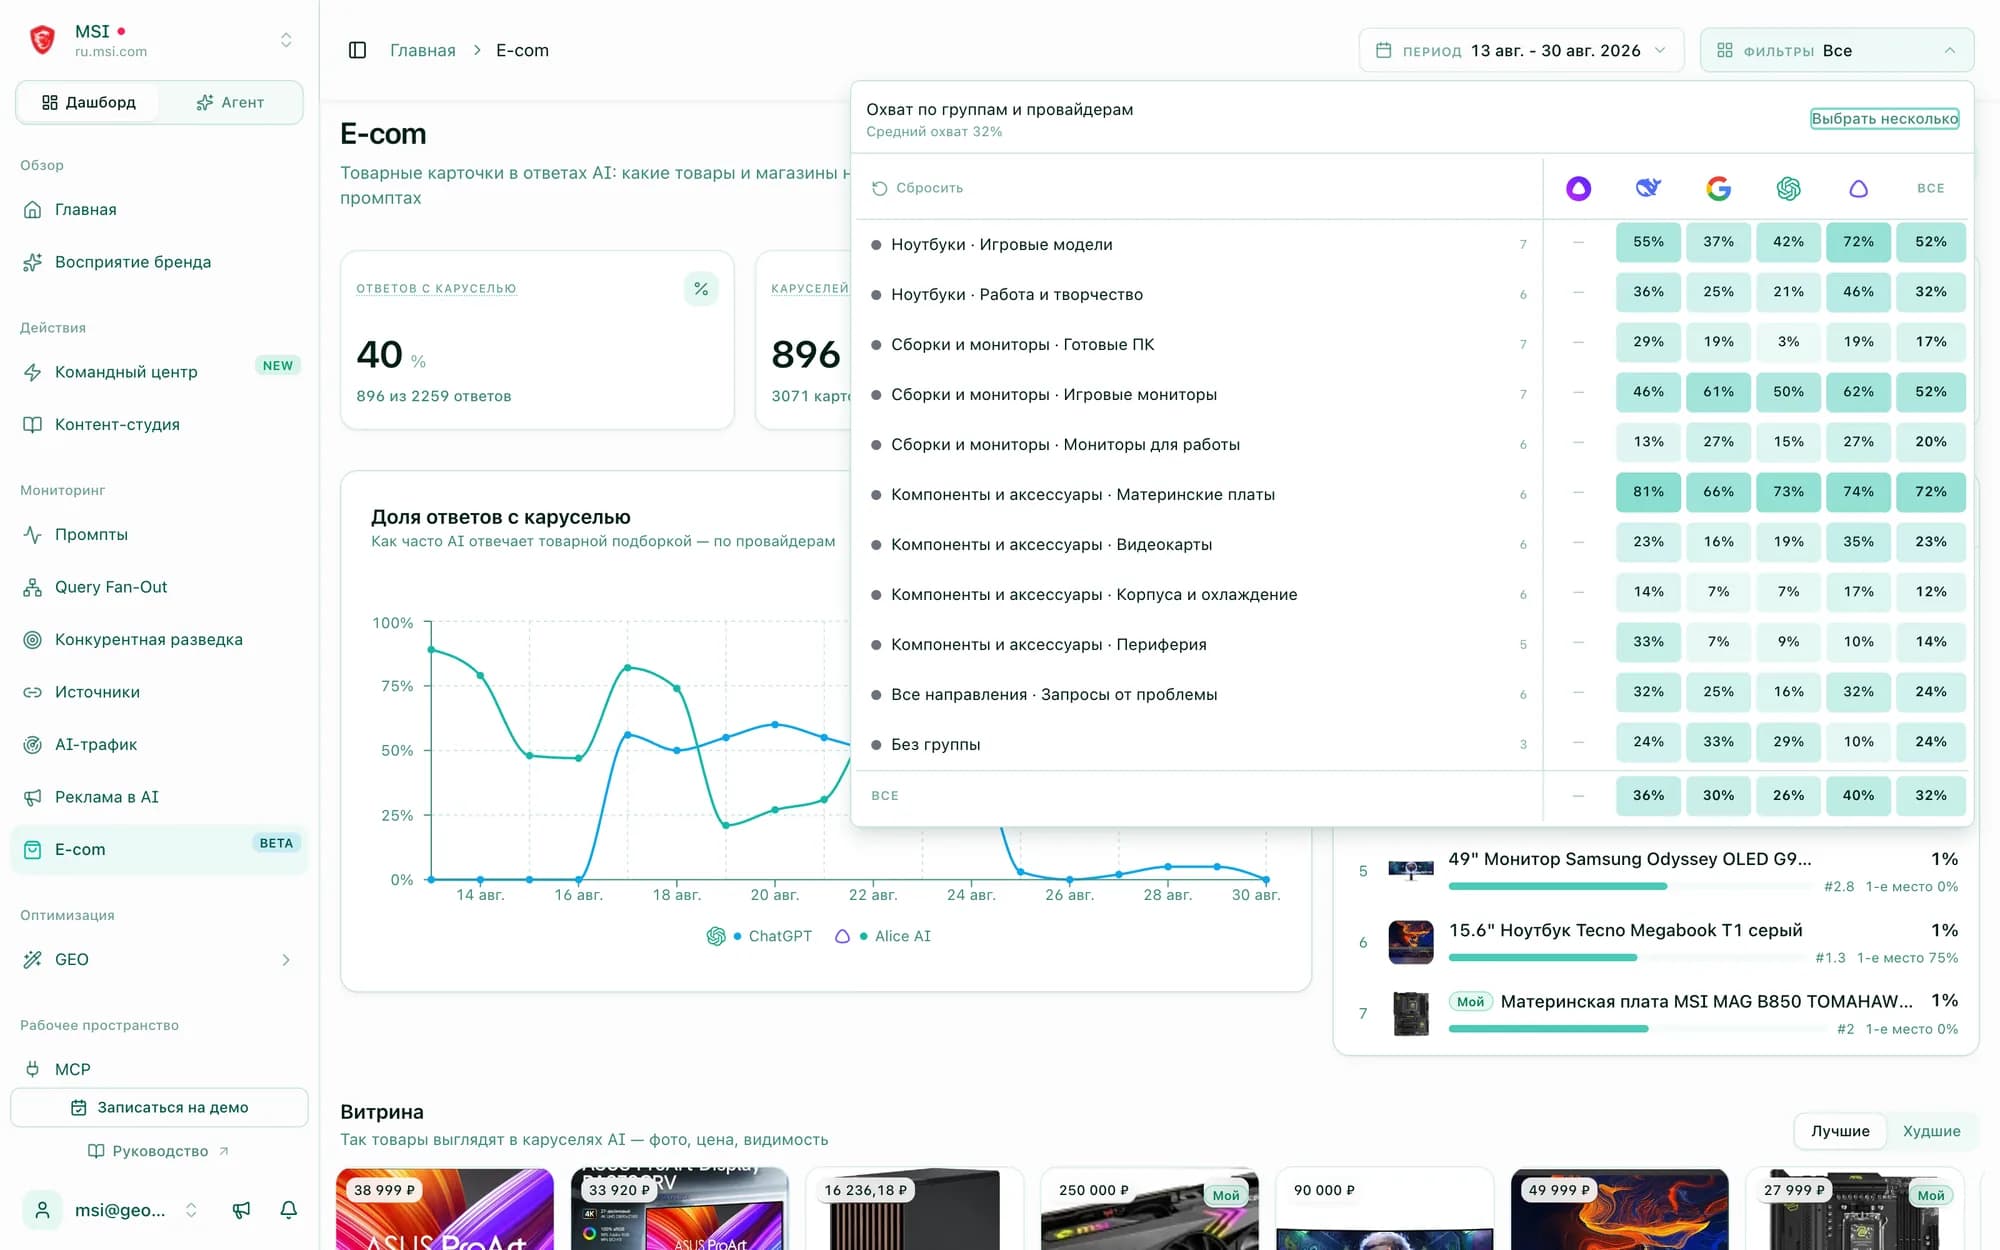Collapse the sidebar with the panel icon
The height and width of the screenshot is (1250, 2000).
[x=357, y=50]
